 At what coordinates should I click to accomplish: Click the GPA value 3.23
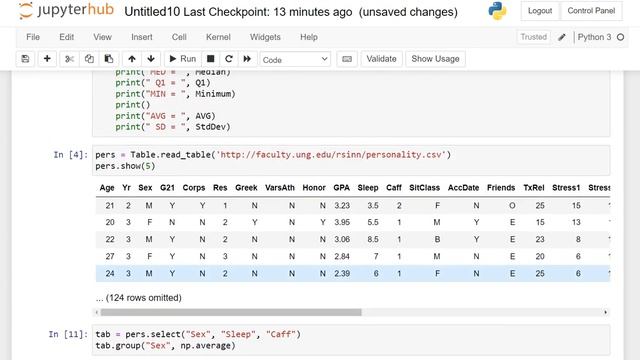pos(342,206)
